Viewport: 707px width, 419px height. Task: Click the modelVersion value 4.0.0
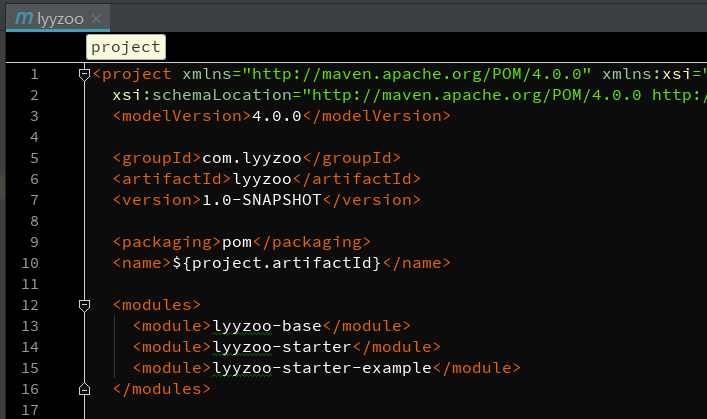coord(277,116)
